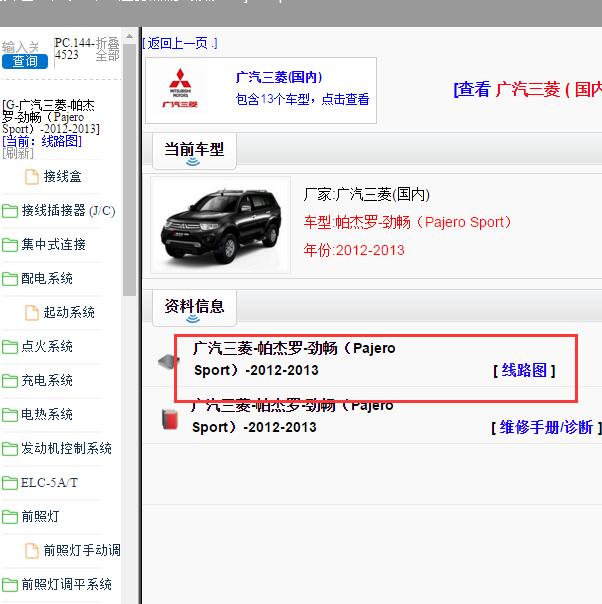602x604 pixels.
Task: Click the page icon next to 接线盒
Action: (32, 177)
